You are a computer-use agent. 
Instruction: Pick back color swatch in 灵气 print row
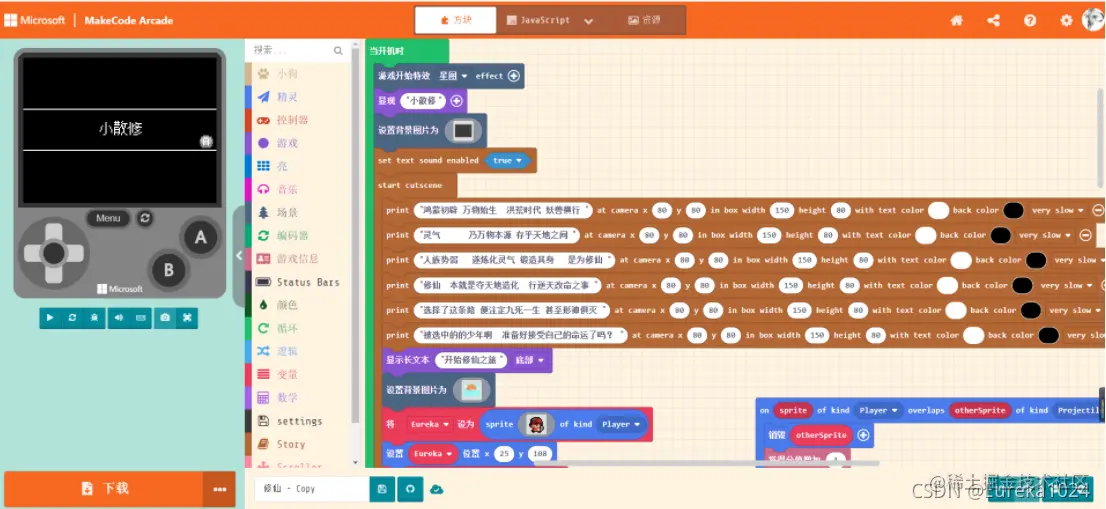pos(1000,235)
